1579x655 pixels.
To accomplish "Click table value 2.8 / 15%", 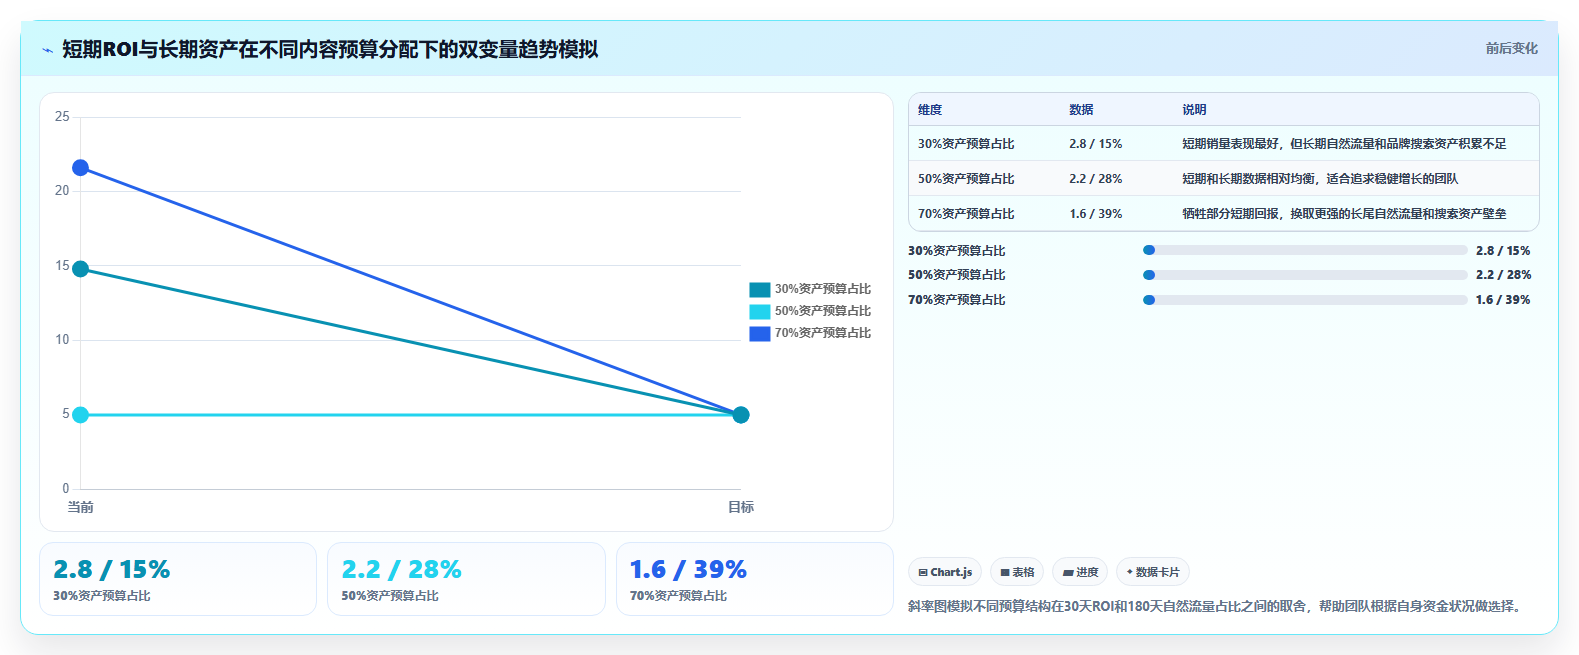I will click(x=1095, y=144).
